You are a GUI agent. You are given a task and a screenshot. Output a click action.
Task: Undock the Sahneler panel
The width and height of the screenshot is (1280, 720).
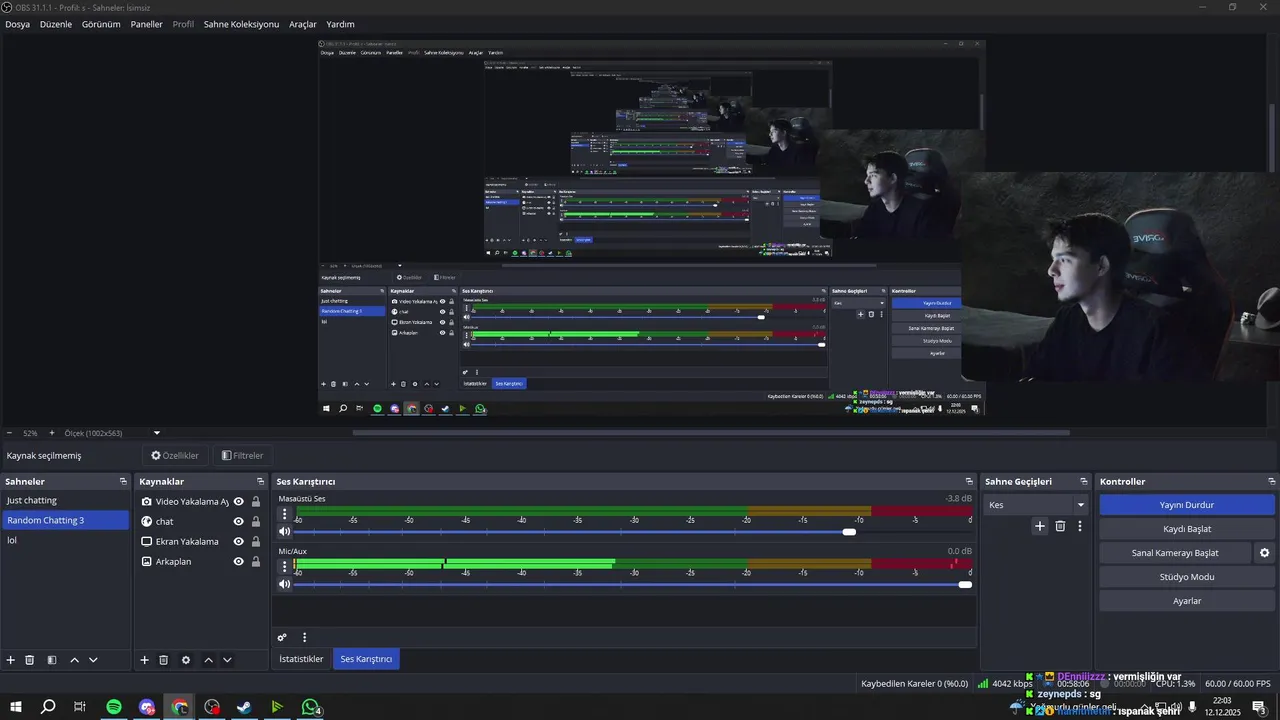pyautogui.click(x=123, y=482)
